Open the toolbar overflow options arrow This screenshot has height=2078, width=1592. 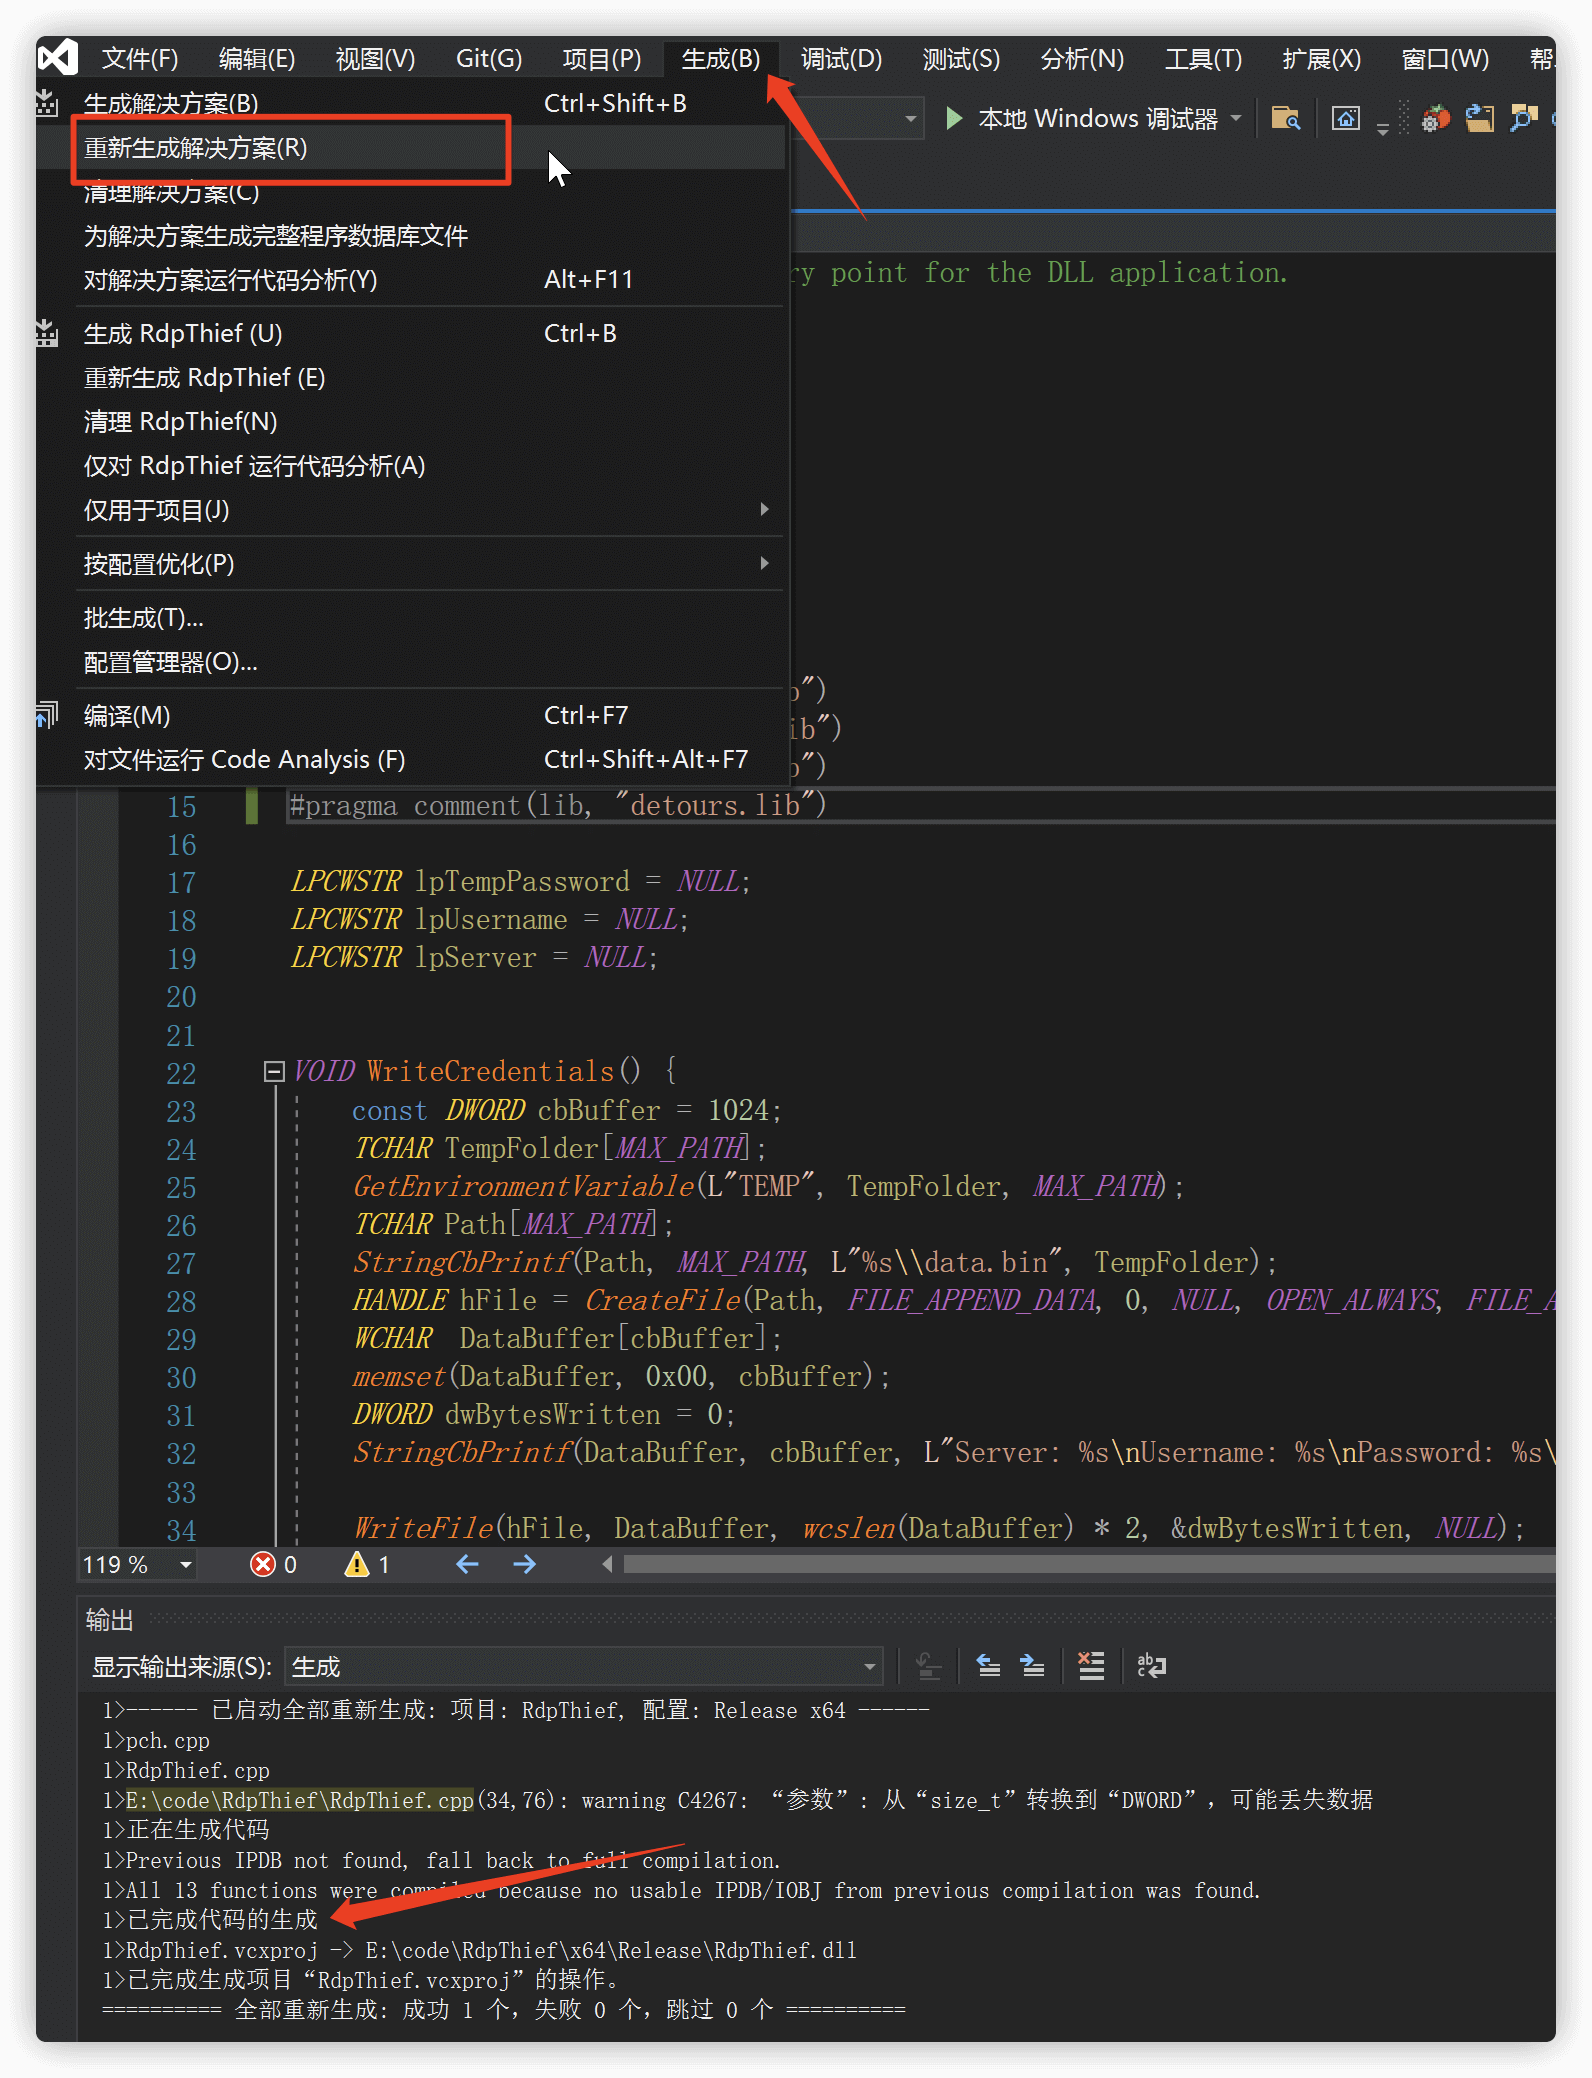point(1383,128)
